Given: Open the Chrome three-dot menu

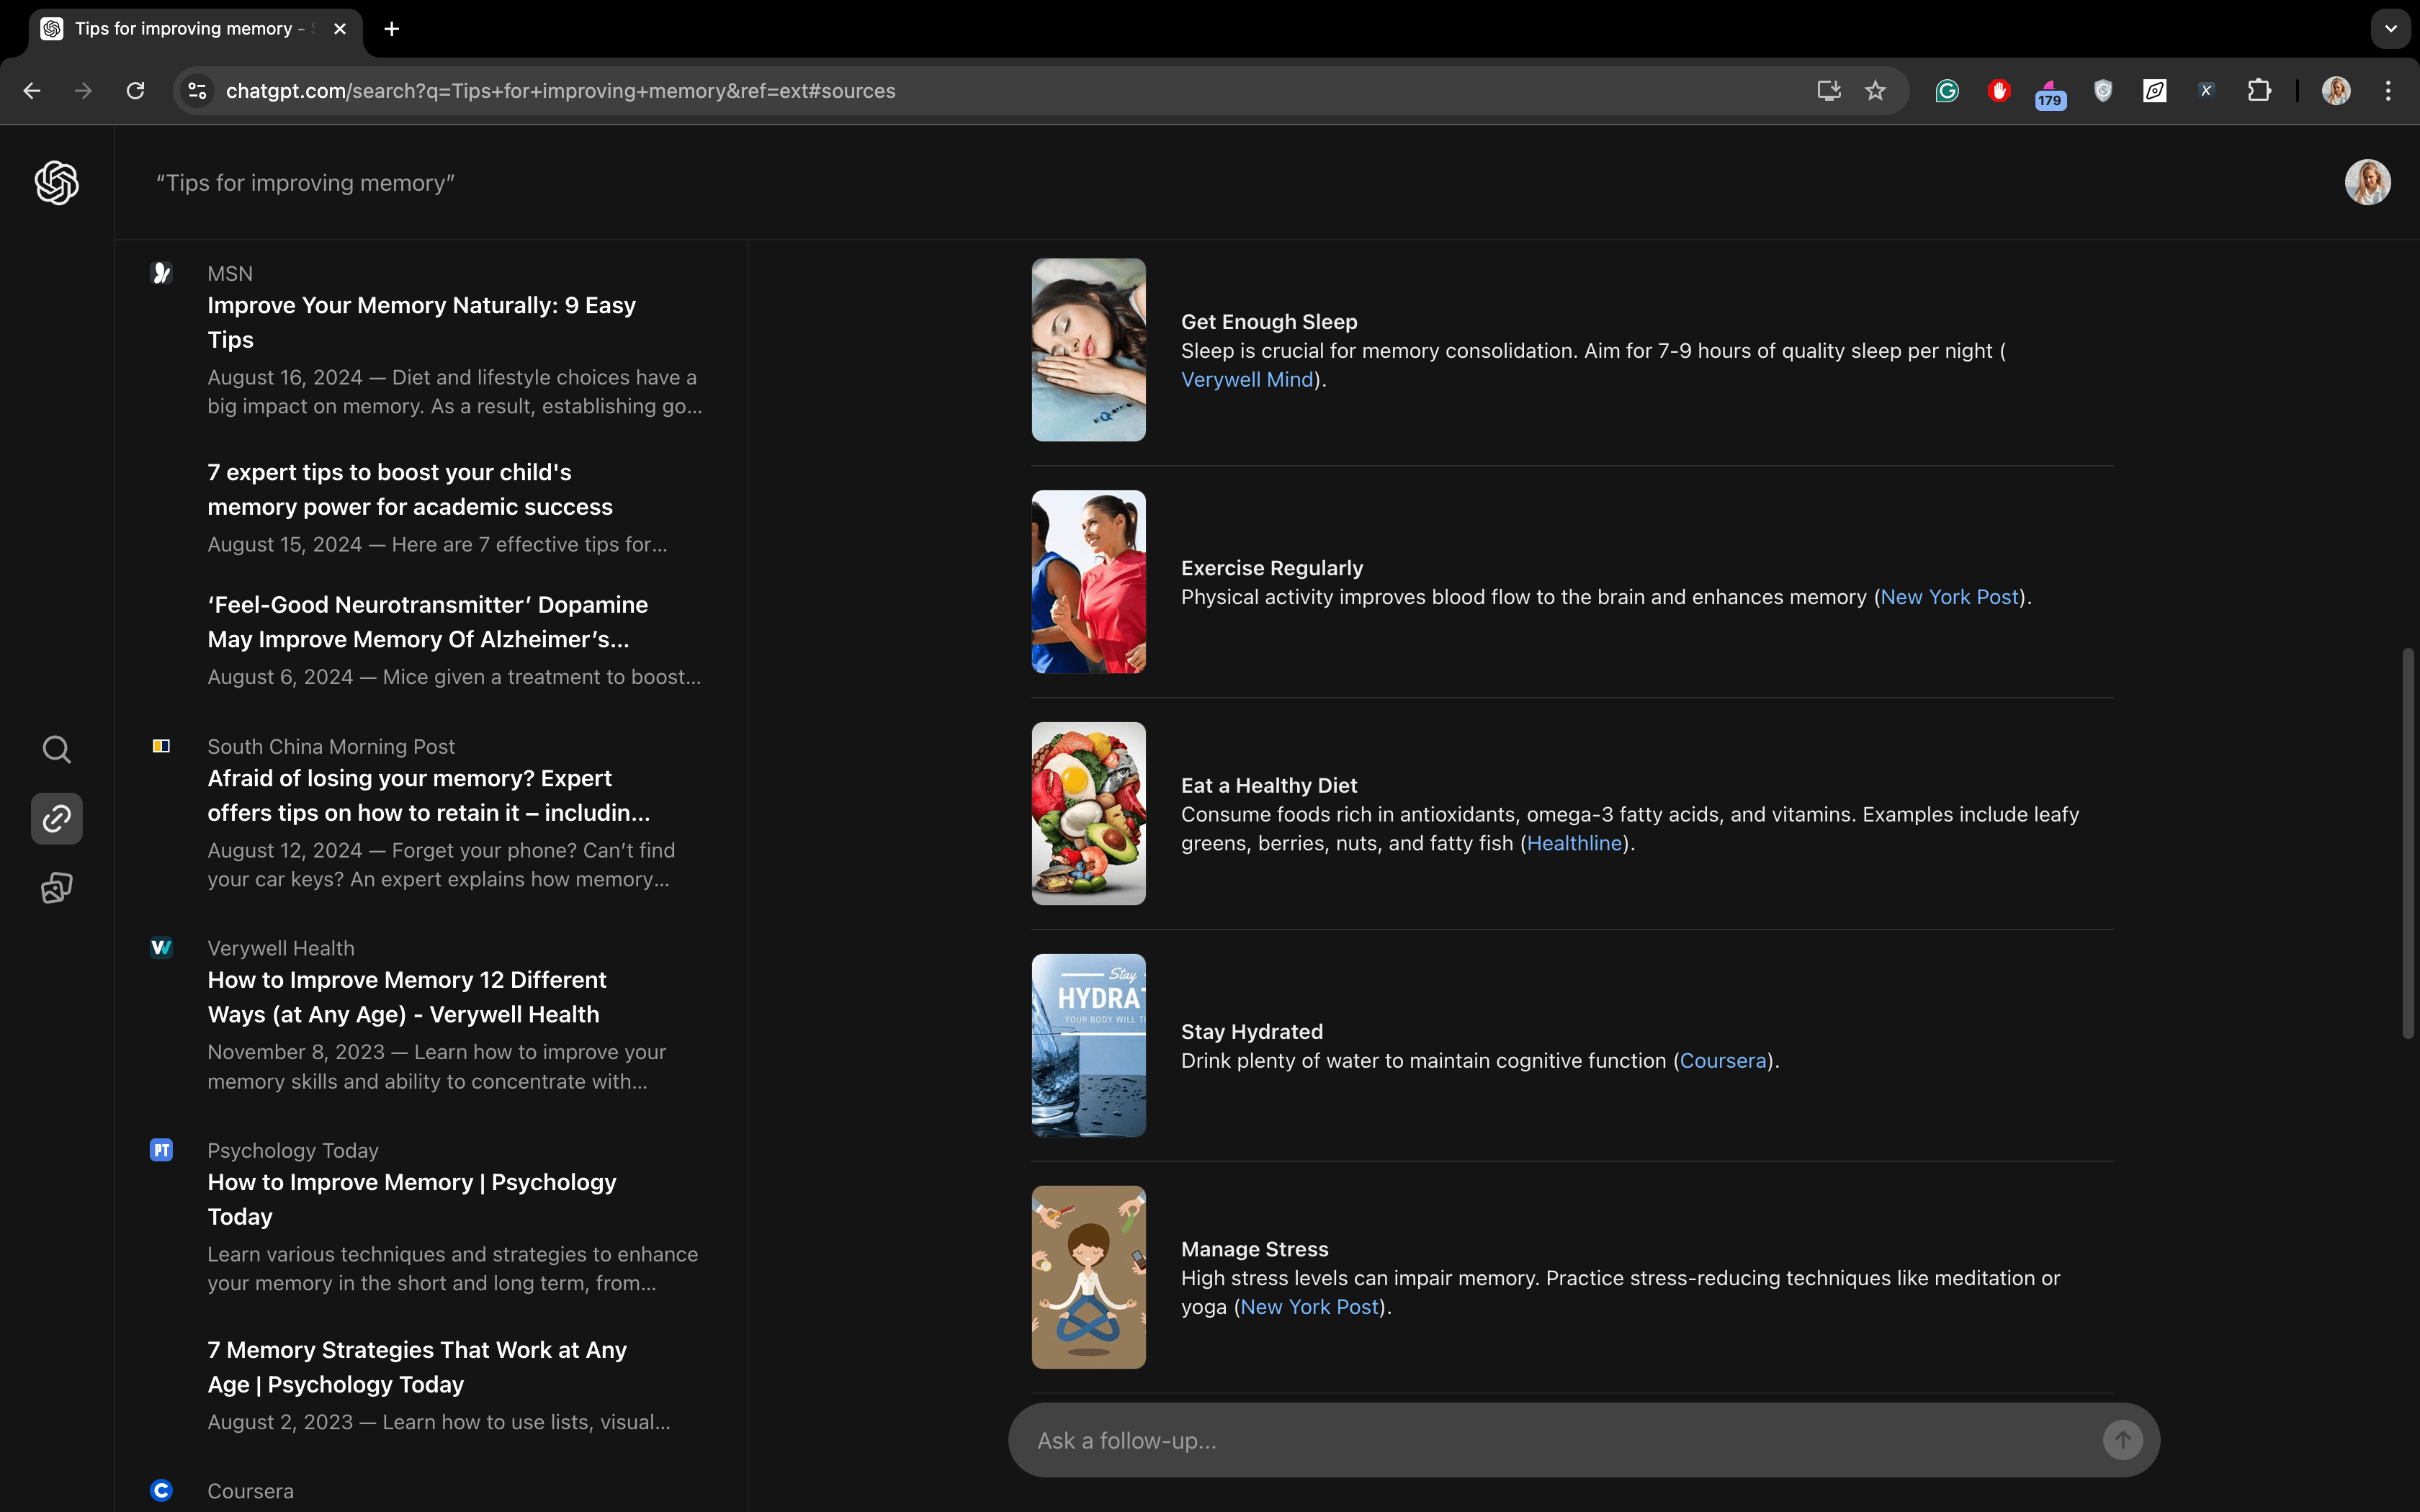Looking at the screenshot, I should pyautogui.click(x=2388, y=91).
